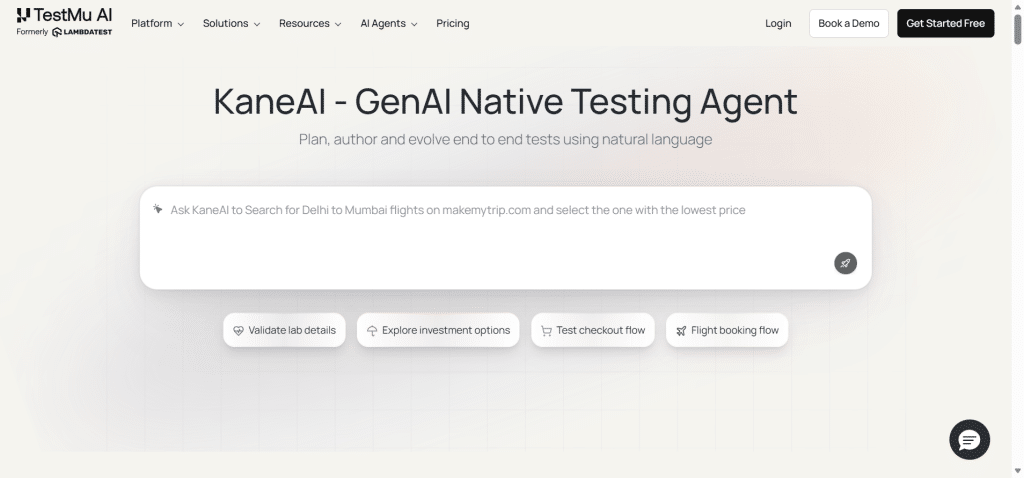Click the Book a Demo button
Image resolution: width=1024 pixels, height=478 pixels.
(848, 24)
